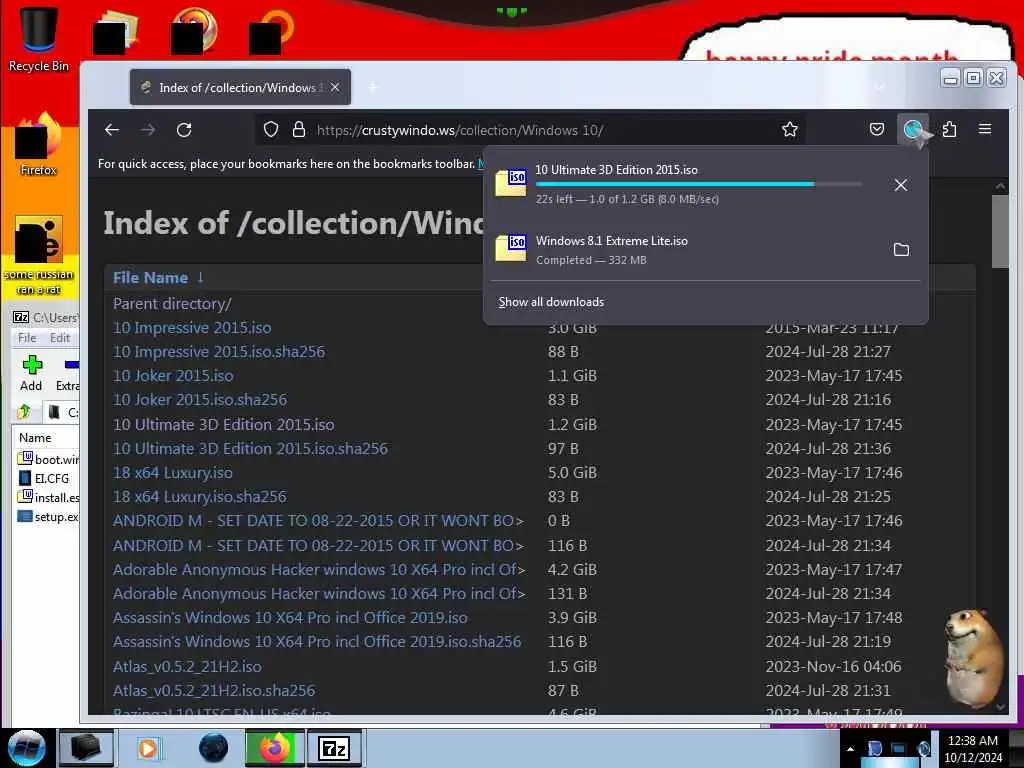1024x768 pixels.
Task: Reload the page with the refresh icon
Action: point(184,130)
